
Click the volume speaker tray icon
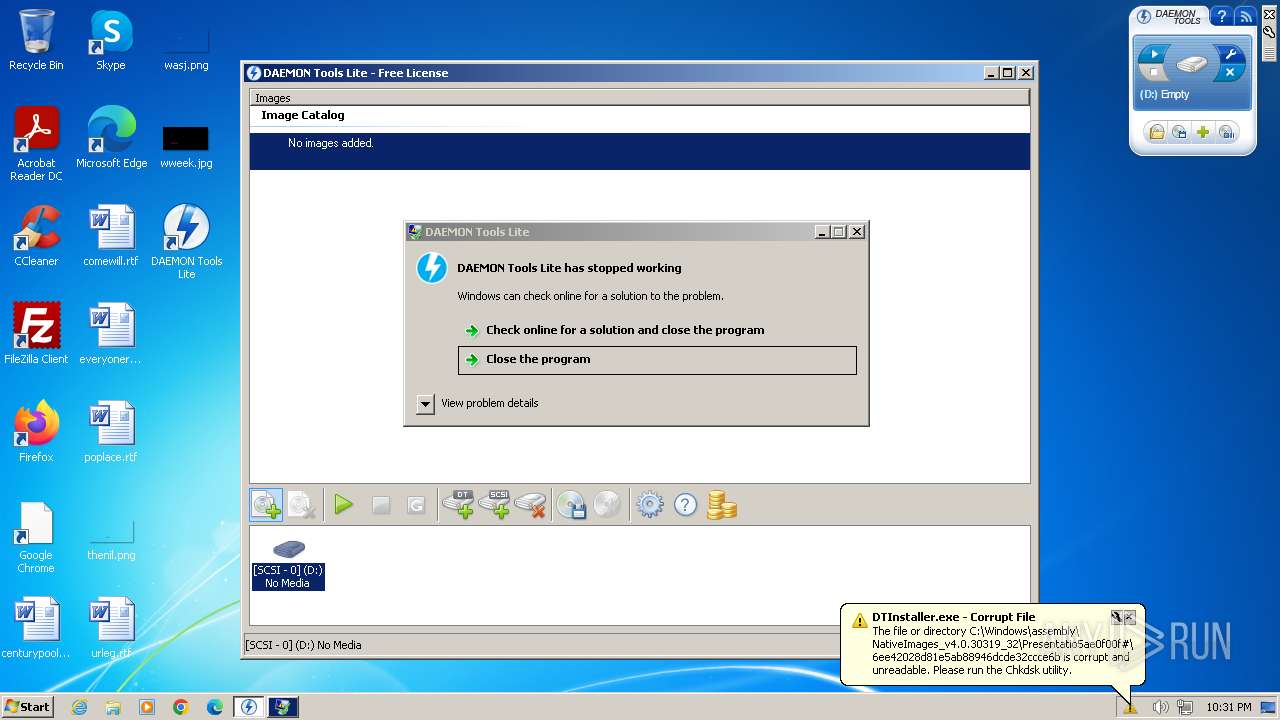(1160, 707)
